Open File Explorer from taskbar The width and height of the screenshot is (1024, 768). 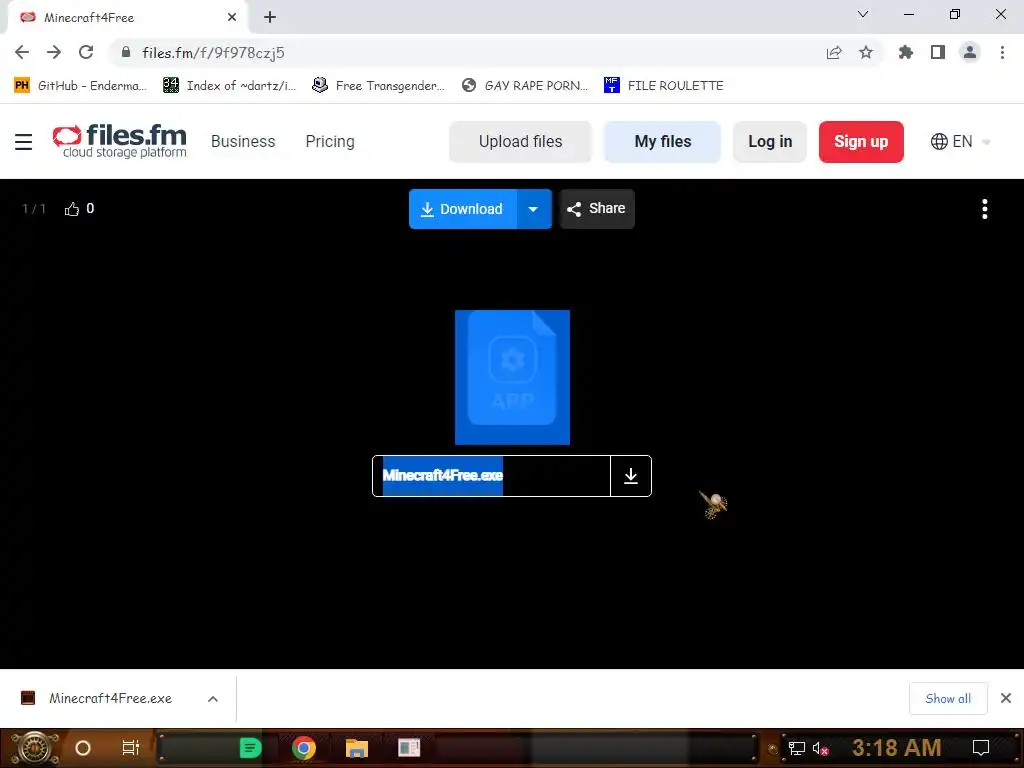[x=357, y=748]
